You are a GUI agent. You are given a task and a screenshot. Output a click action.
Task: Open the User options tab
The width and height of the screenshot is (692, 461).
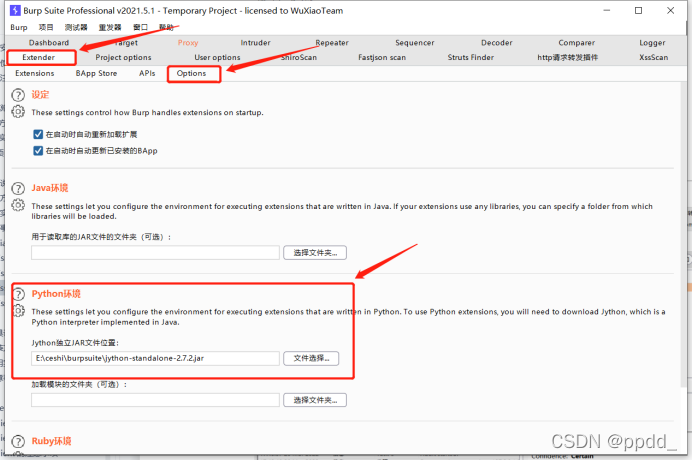coord(217,57)
